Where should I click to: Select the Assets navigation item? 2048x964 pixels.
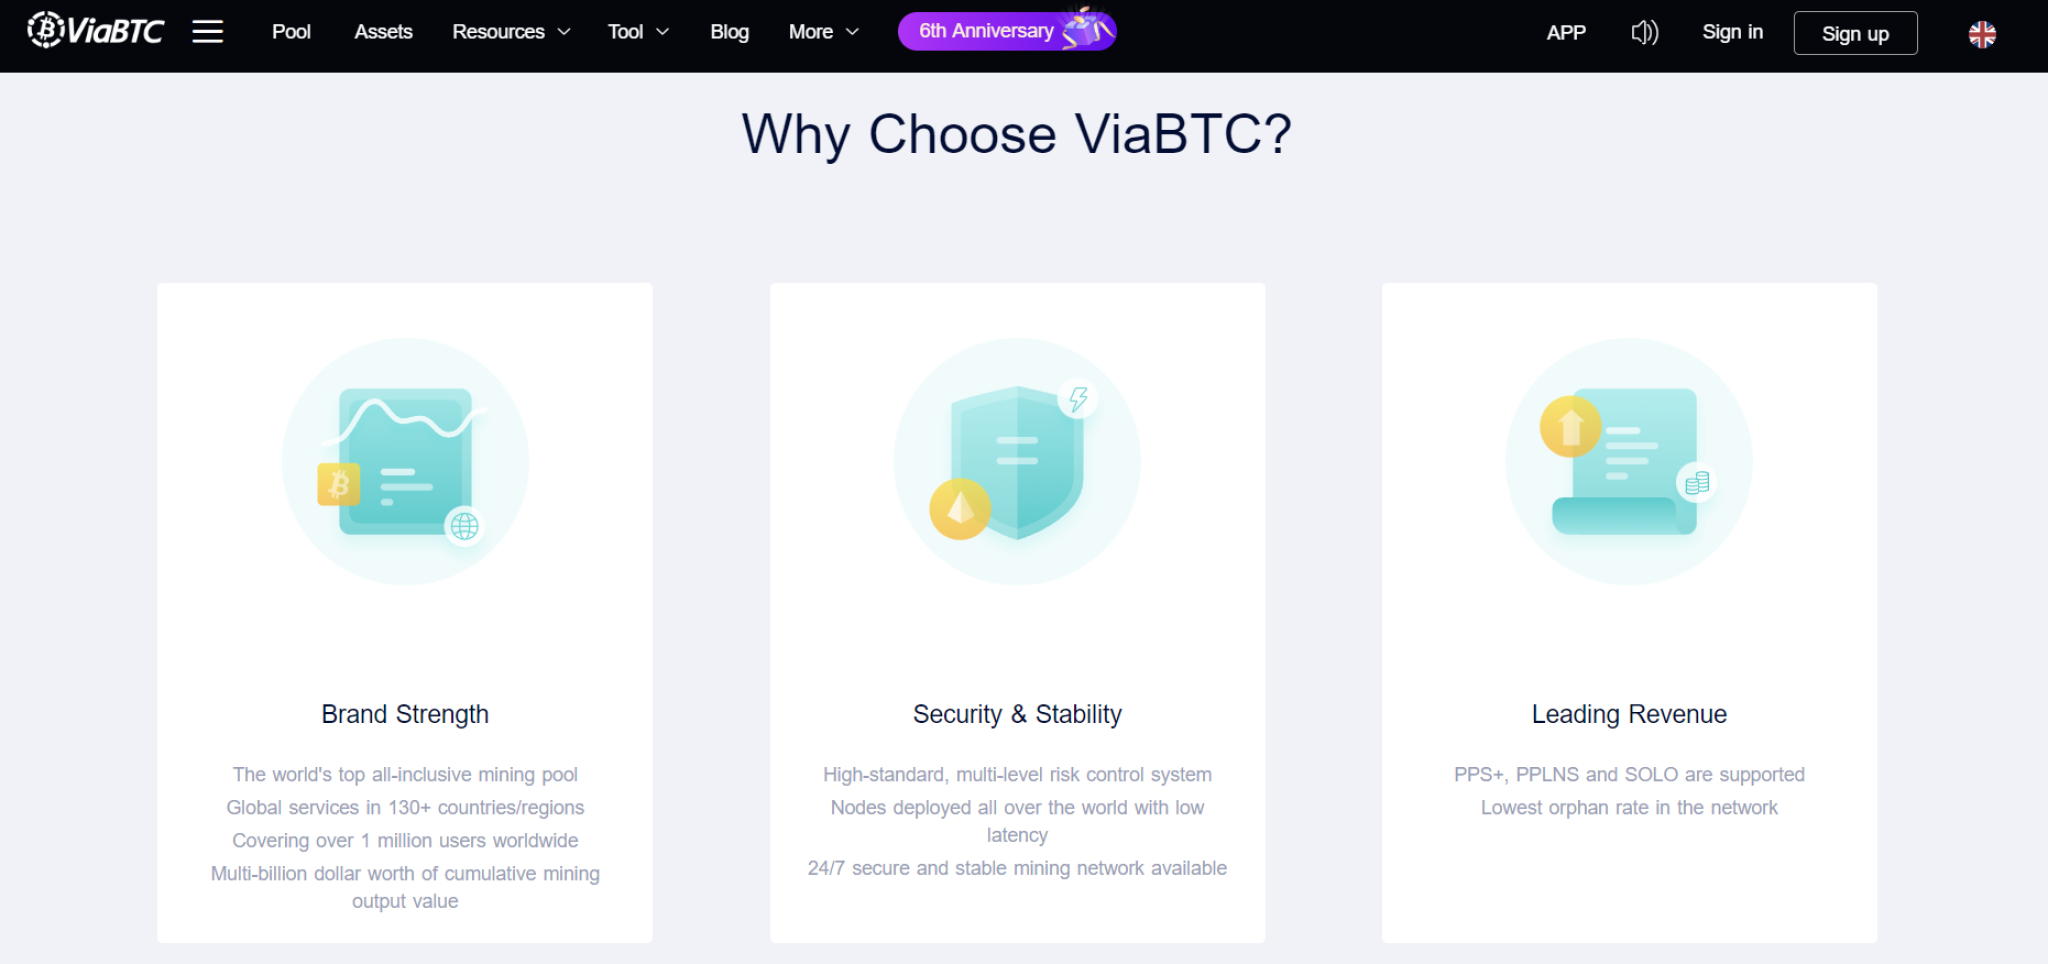(x=382, y=31)
